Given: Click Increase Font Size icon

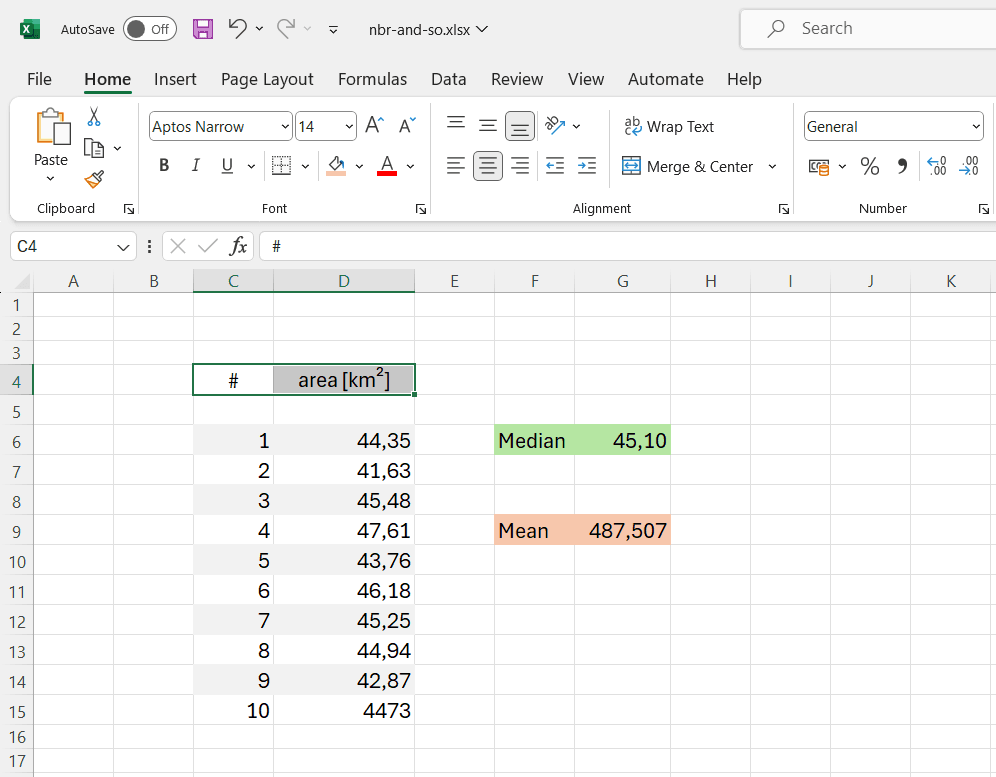Looking at the screenshot, I should [374, 126].
